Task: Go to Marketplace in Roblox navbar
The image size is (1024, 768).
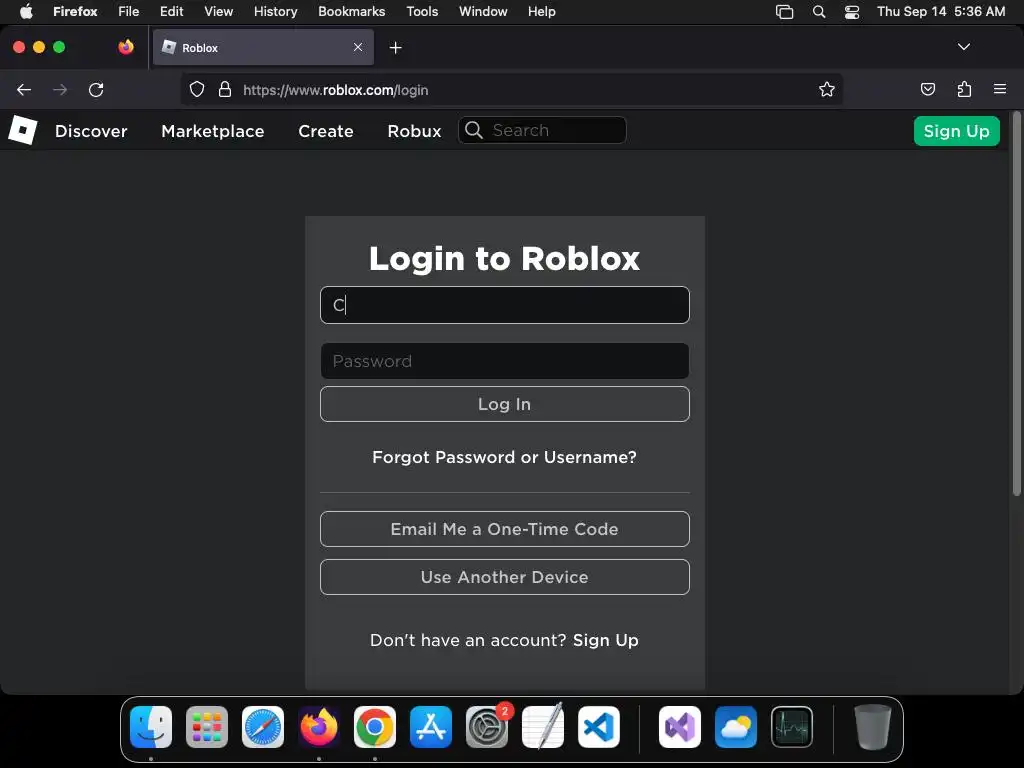Action: click(213, 131)
